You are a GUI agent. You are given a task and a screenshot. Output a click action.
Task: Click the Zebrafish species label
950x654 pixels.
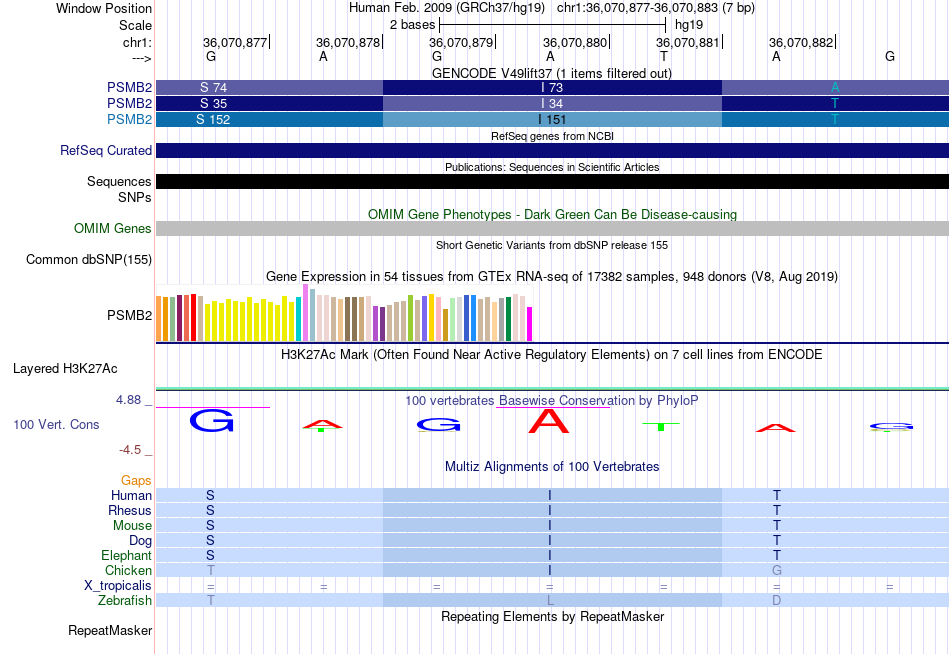[125, 601]
